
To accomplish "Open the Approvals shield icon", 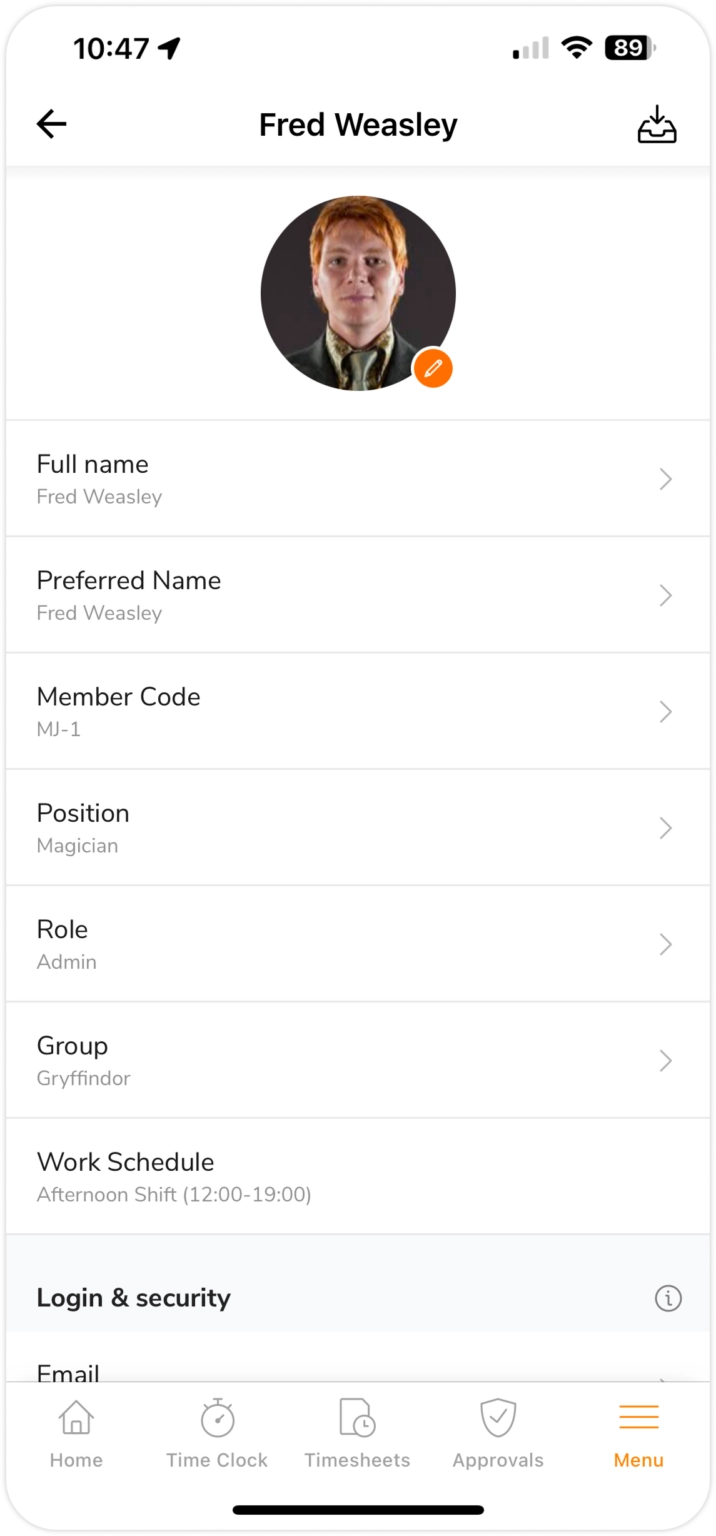I will (498, 1418).
